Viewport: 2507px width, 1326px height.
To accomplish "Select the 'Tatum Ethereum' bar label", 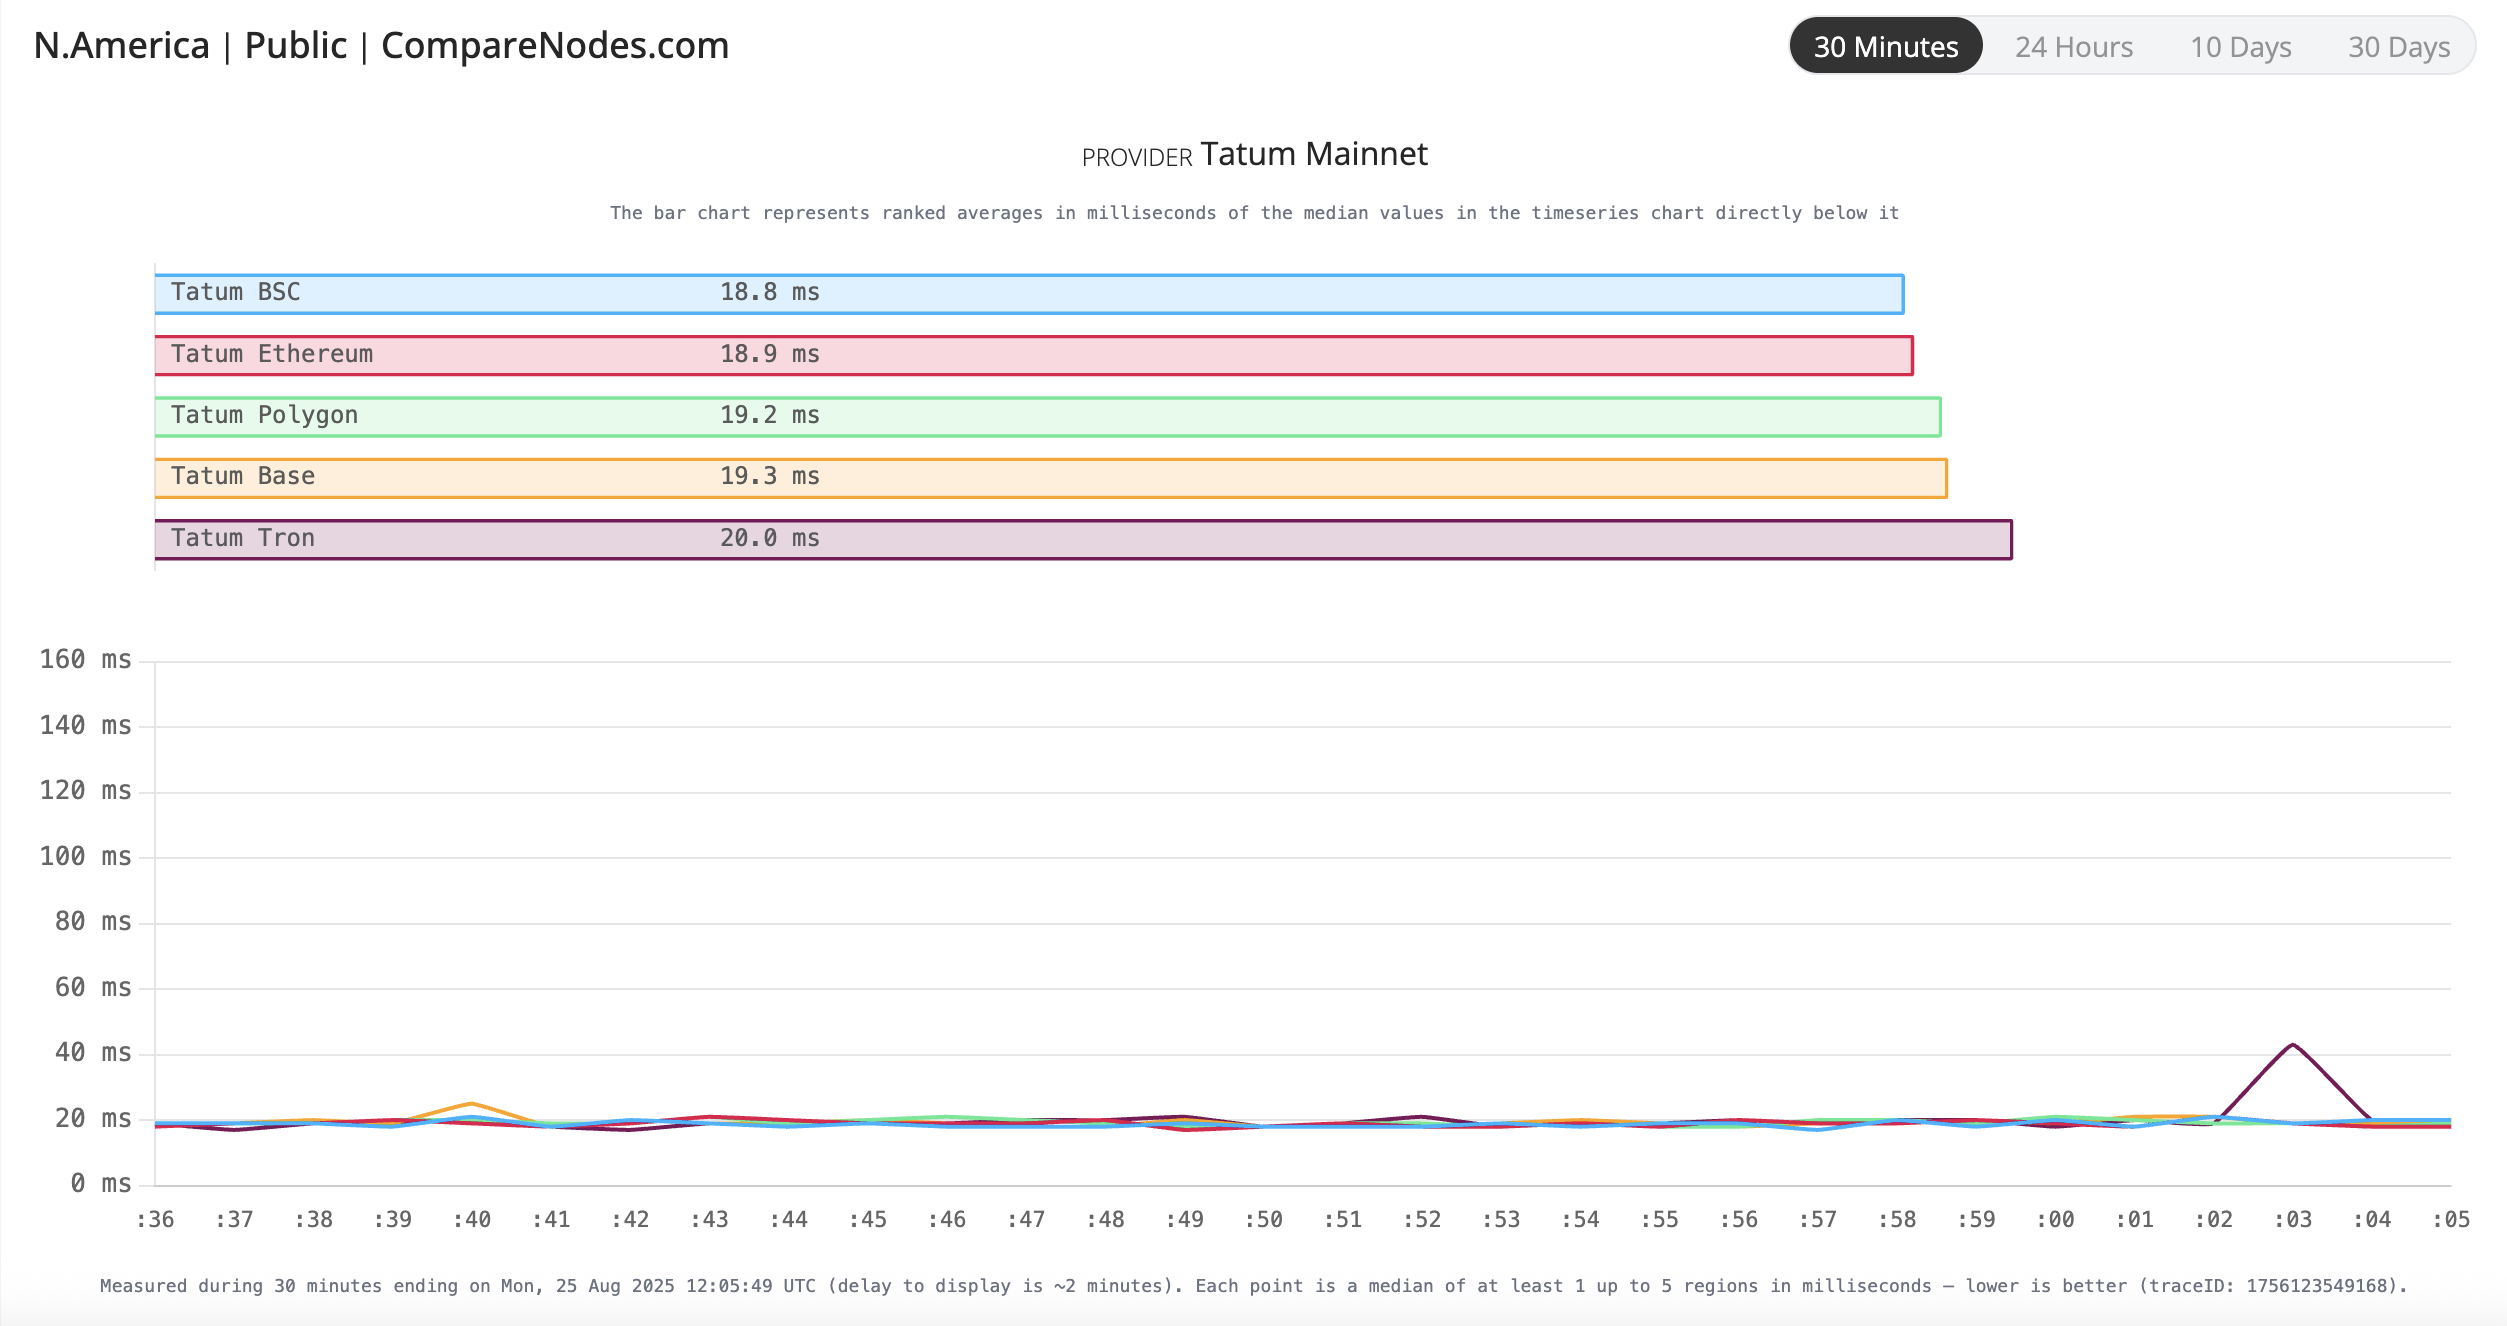I will pyautogui.click(x=271, y=354).
